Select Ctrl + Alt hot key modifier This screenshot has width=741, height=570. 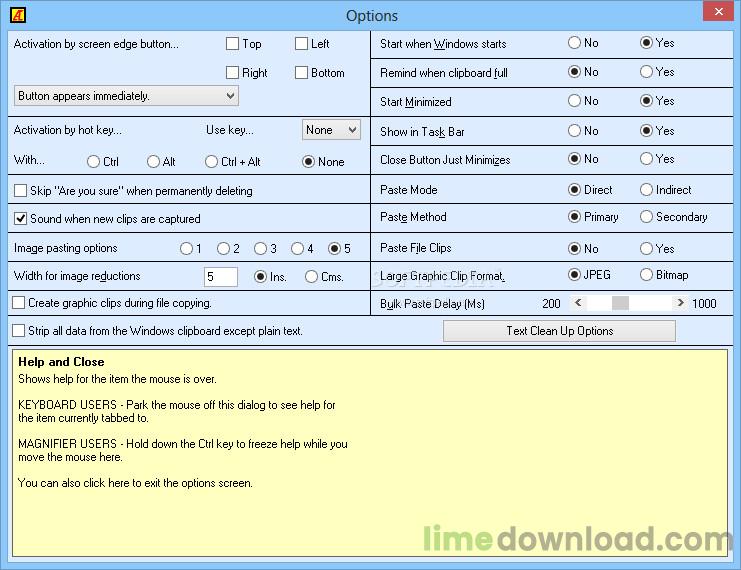pos(212,162)
